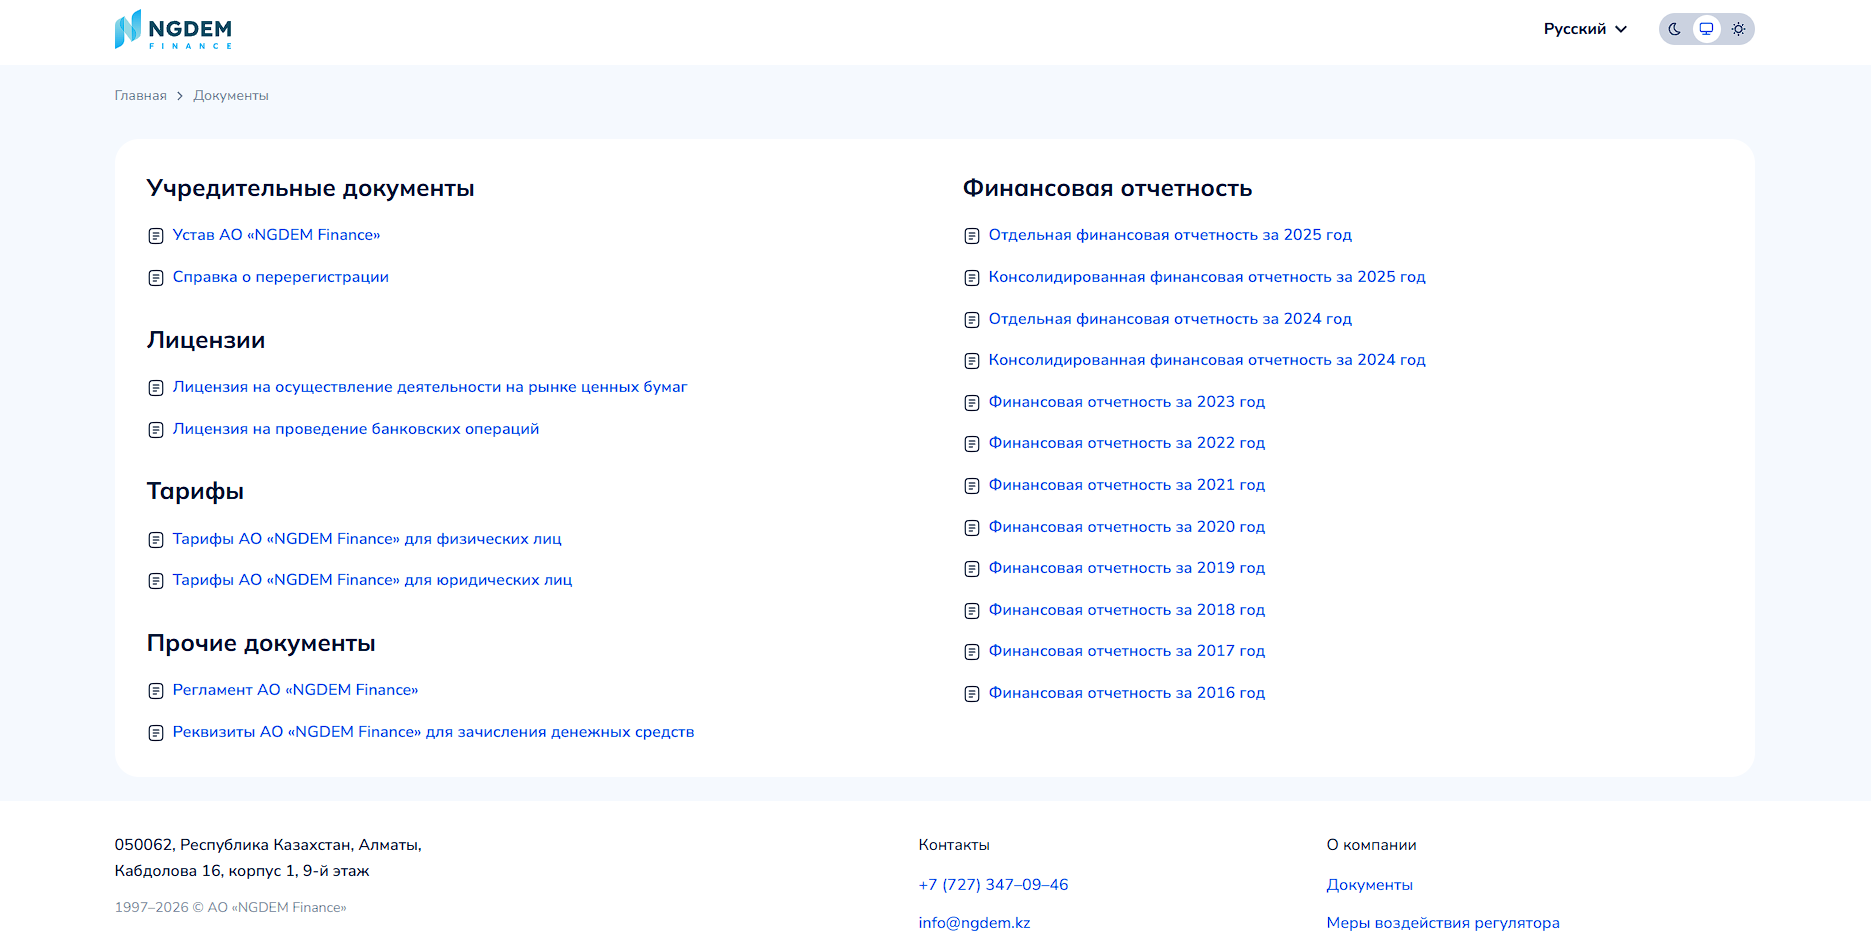This screenshot has height=941, width=1871.
Task: Click document icon beside тарифы для юридических лиц
Action: pyautogui.click(x=156, y=581)
